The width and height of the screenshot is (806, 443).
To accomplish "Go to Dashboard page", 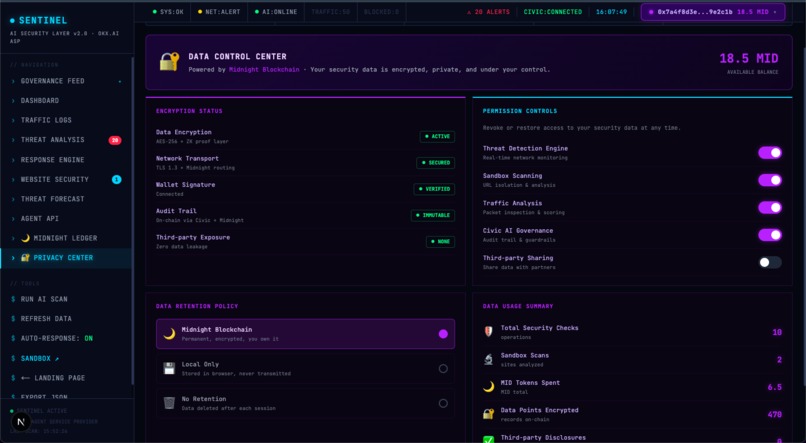I will (x=66, y=101).
